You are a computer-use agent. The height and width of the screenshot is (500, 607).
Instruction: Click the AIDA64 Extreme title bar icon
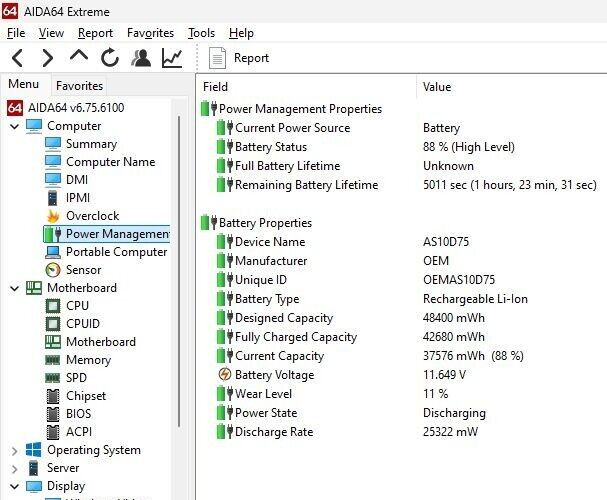point(10,11)
